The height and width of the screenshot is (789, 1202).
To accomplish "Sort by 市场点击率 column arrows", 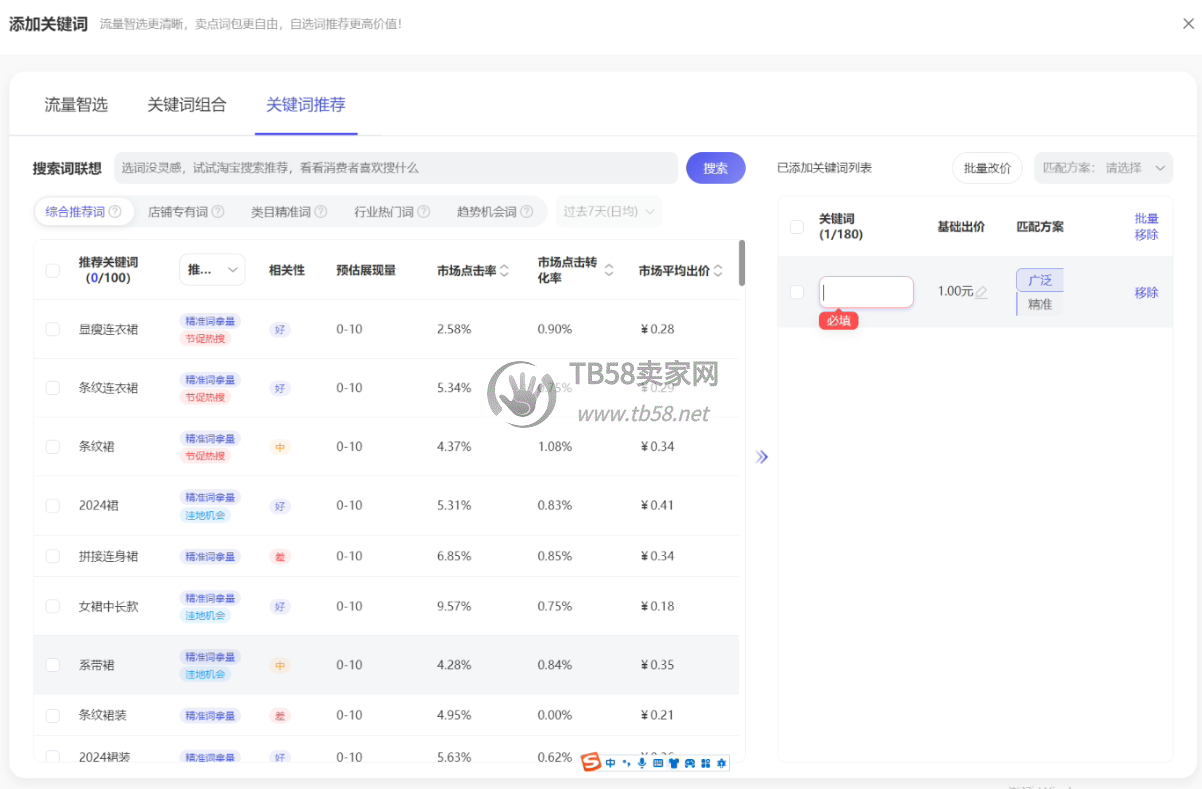I will click(504, 270).
